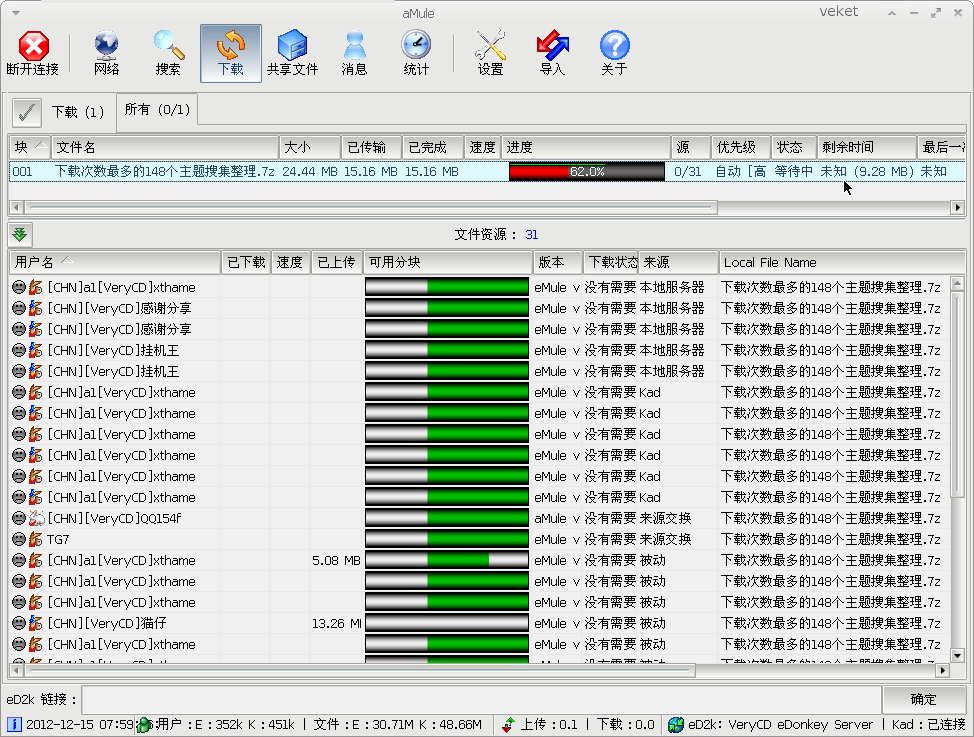Click the Kad: 已连接 status text
The image size is (974, 737).
(x=928, y=725)
